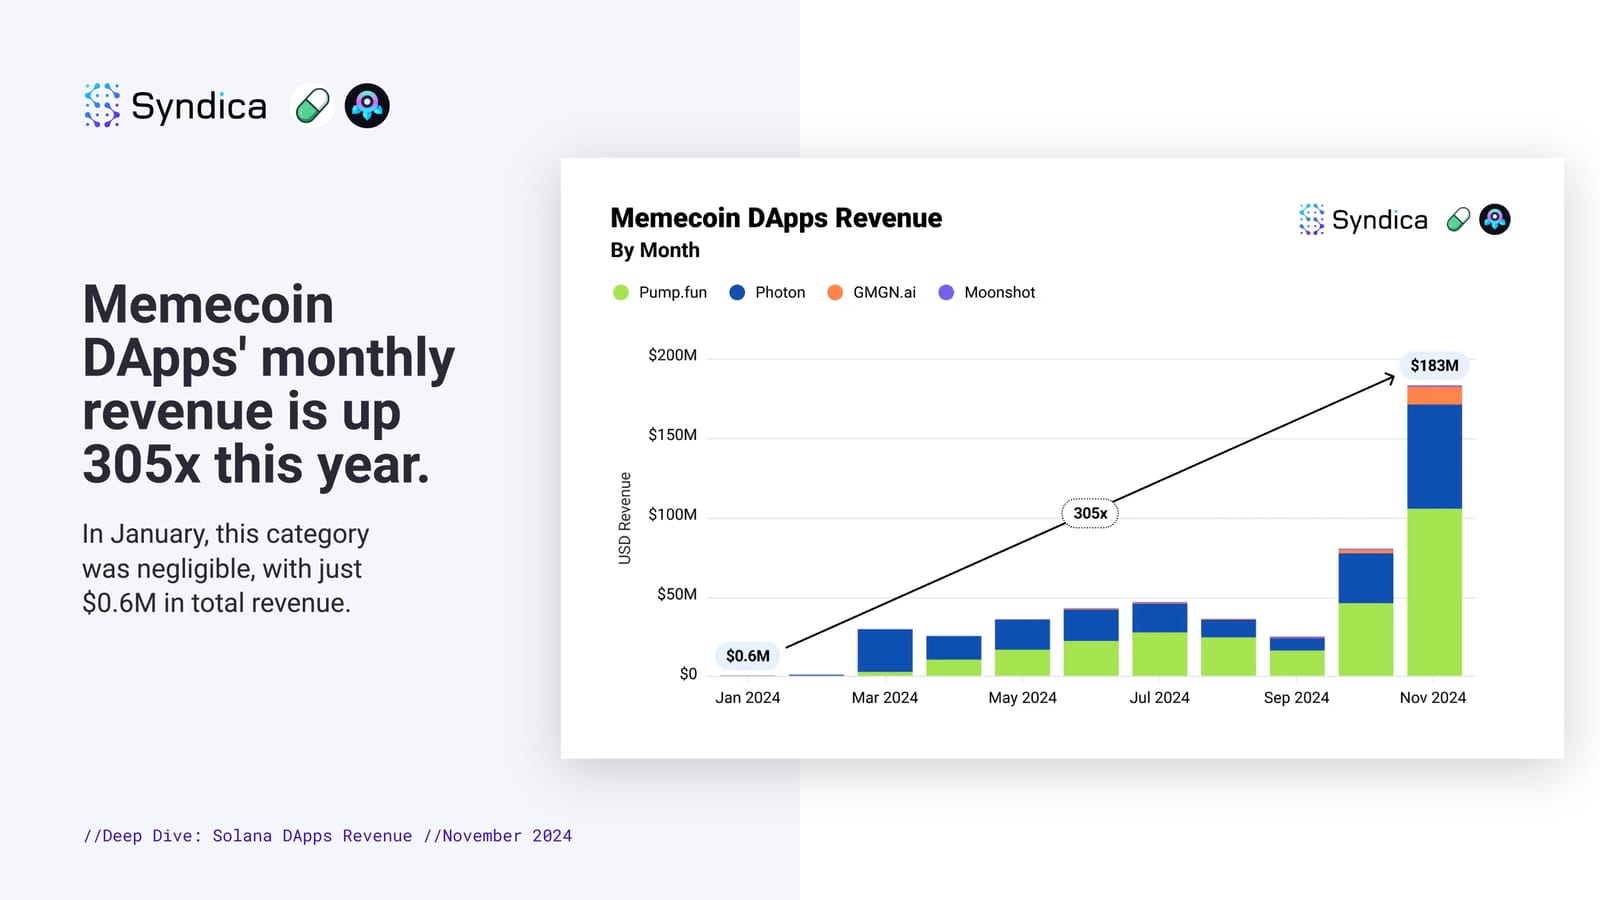This screenshot has height=900, width=1600.
Task: Click the orange GMGN.ai segment of the November bar
Action: click(x=1434, y=396)
